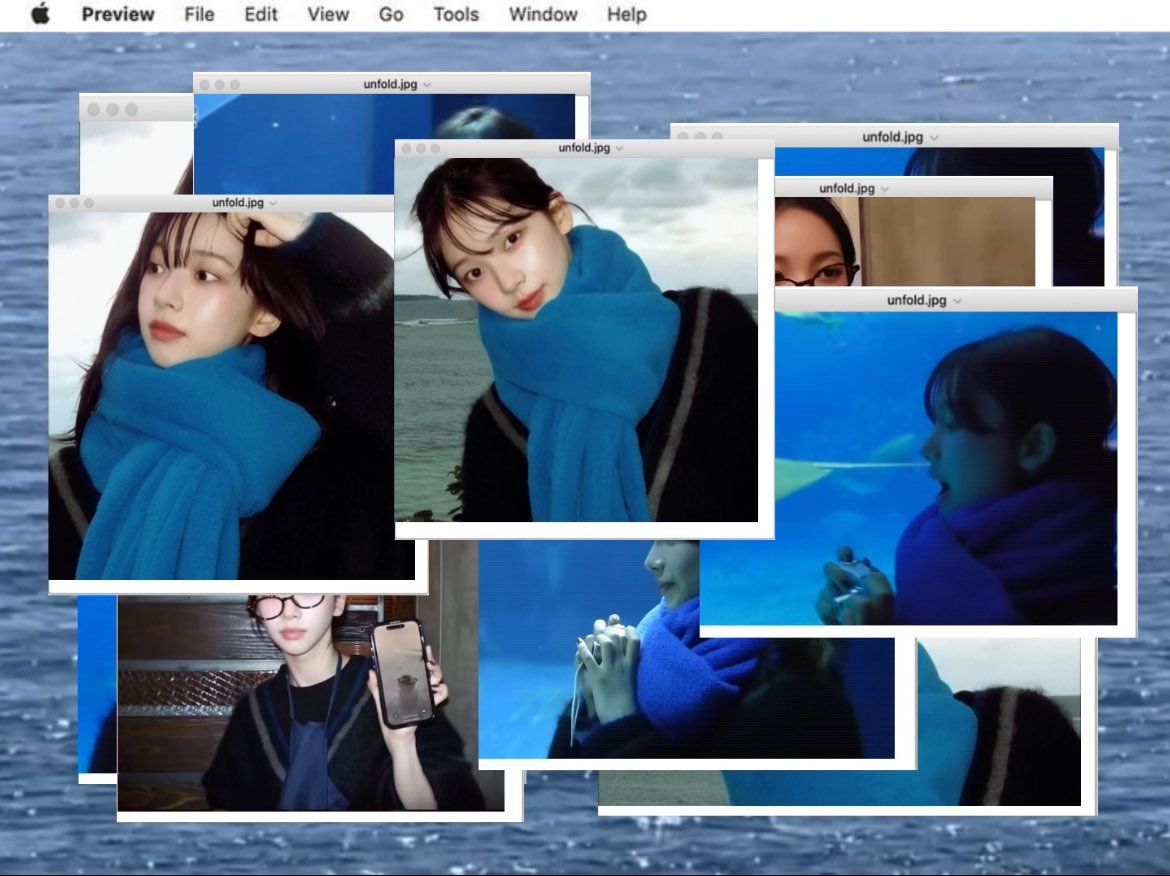Open the Apple menu
Viewport: 1170px width, 876px height.
[x=41, y=13]
